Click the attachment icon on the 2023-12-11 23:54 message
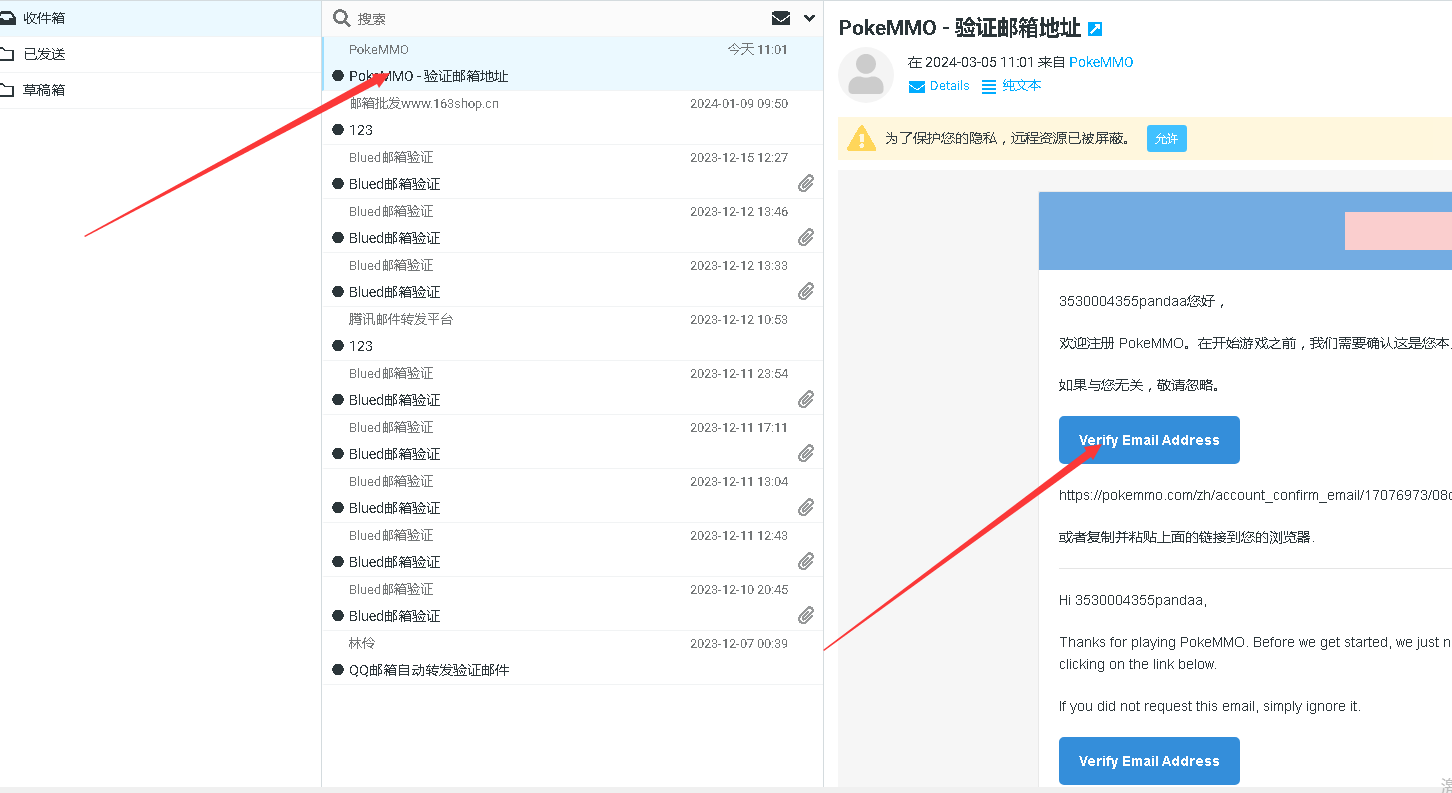Screen dimensions: 1452x793 806,399
